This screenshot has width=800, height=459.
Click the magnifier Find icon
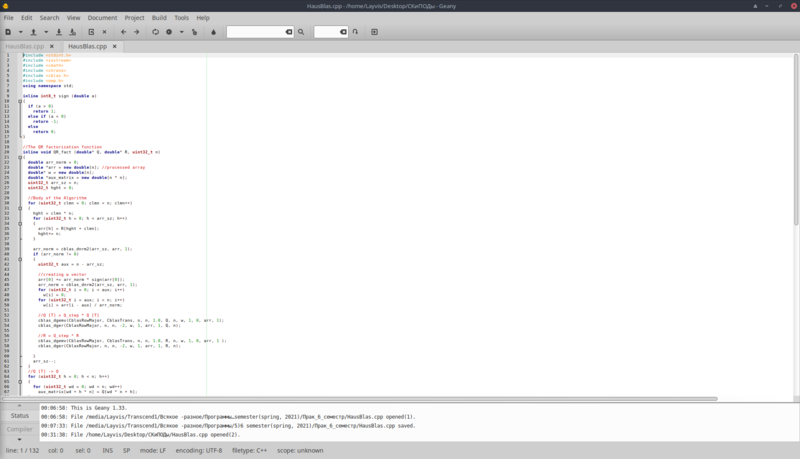pyautogui.click(x=301, y=32)
